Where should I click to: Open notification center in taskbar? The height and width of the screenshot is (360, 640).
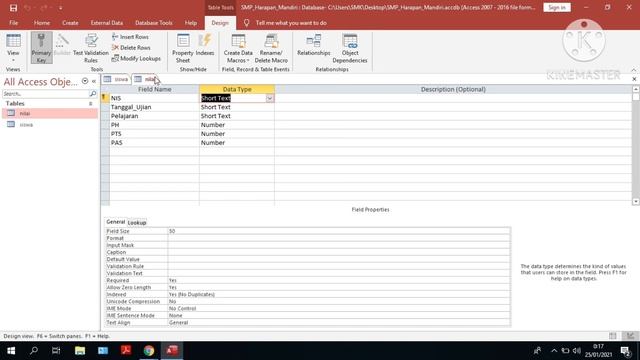point(625,351)
